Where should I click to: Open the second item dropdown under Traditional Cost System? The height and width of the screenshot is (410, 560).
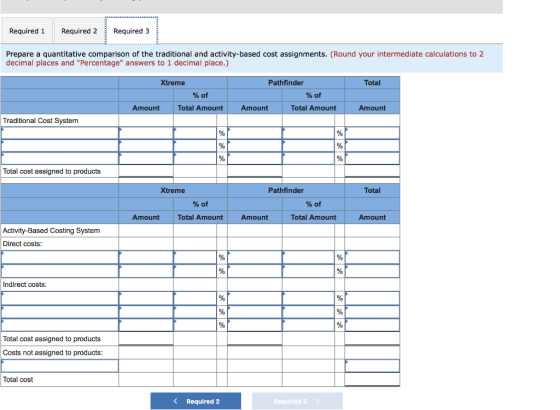[x=60, y=146]
